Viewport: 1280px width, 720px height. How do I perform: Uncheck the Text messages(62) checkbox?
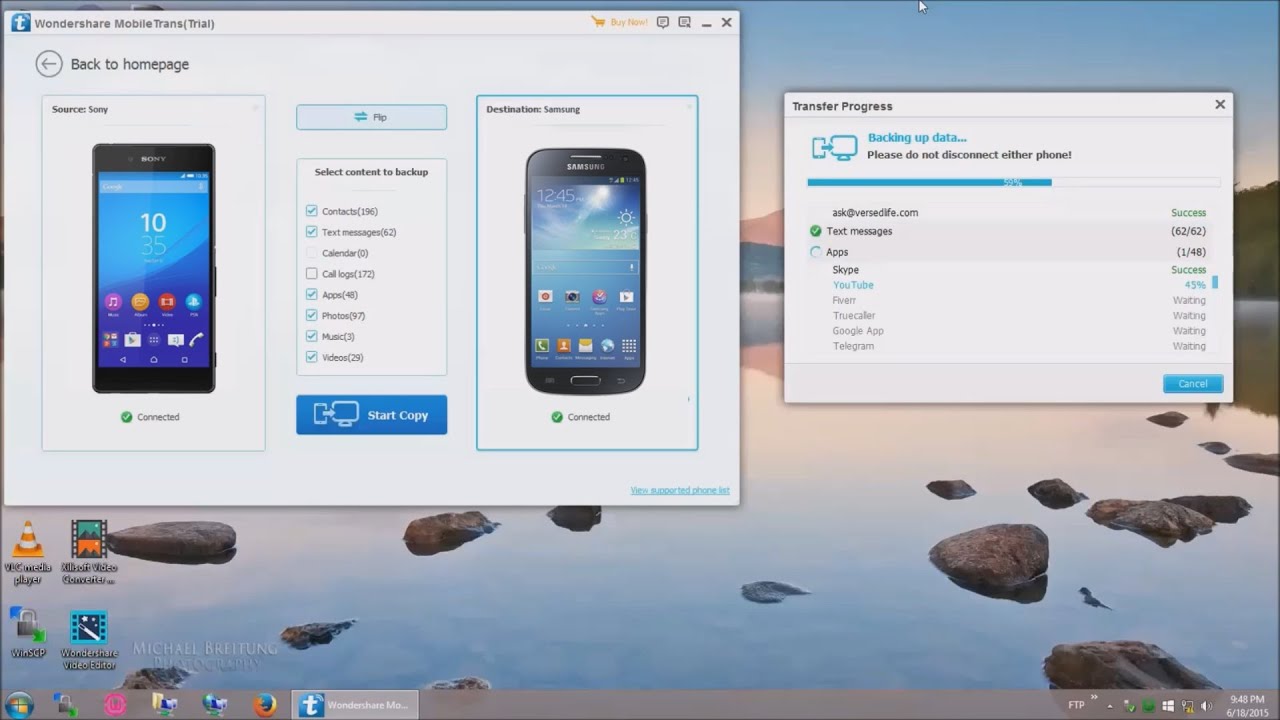(x=312, y=232)
